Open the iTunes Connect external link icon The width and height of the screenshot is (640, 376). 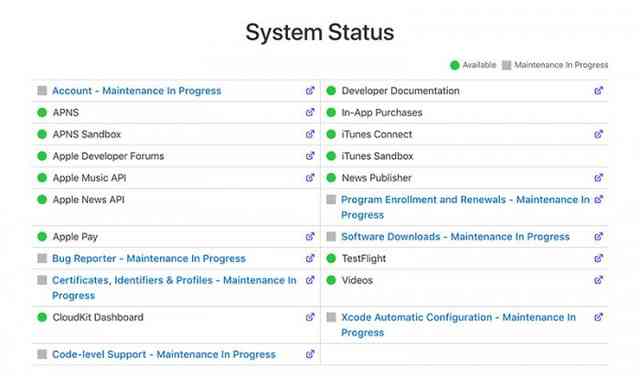[x=598, y=134]
